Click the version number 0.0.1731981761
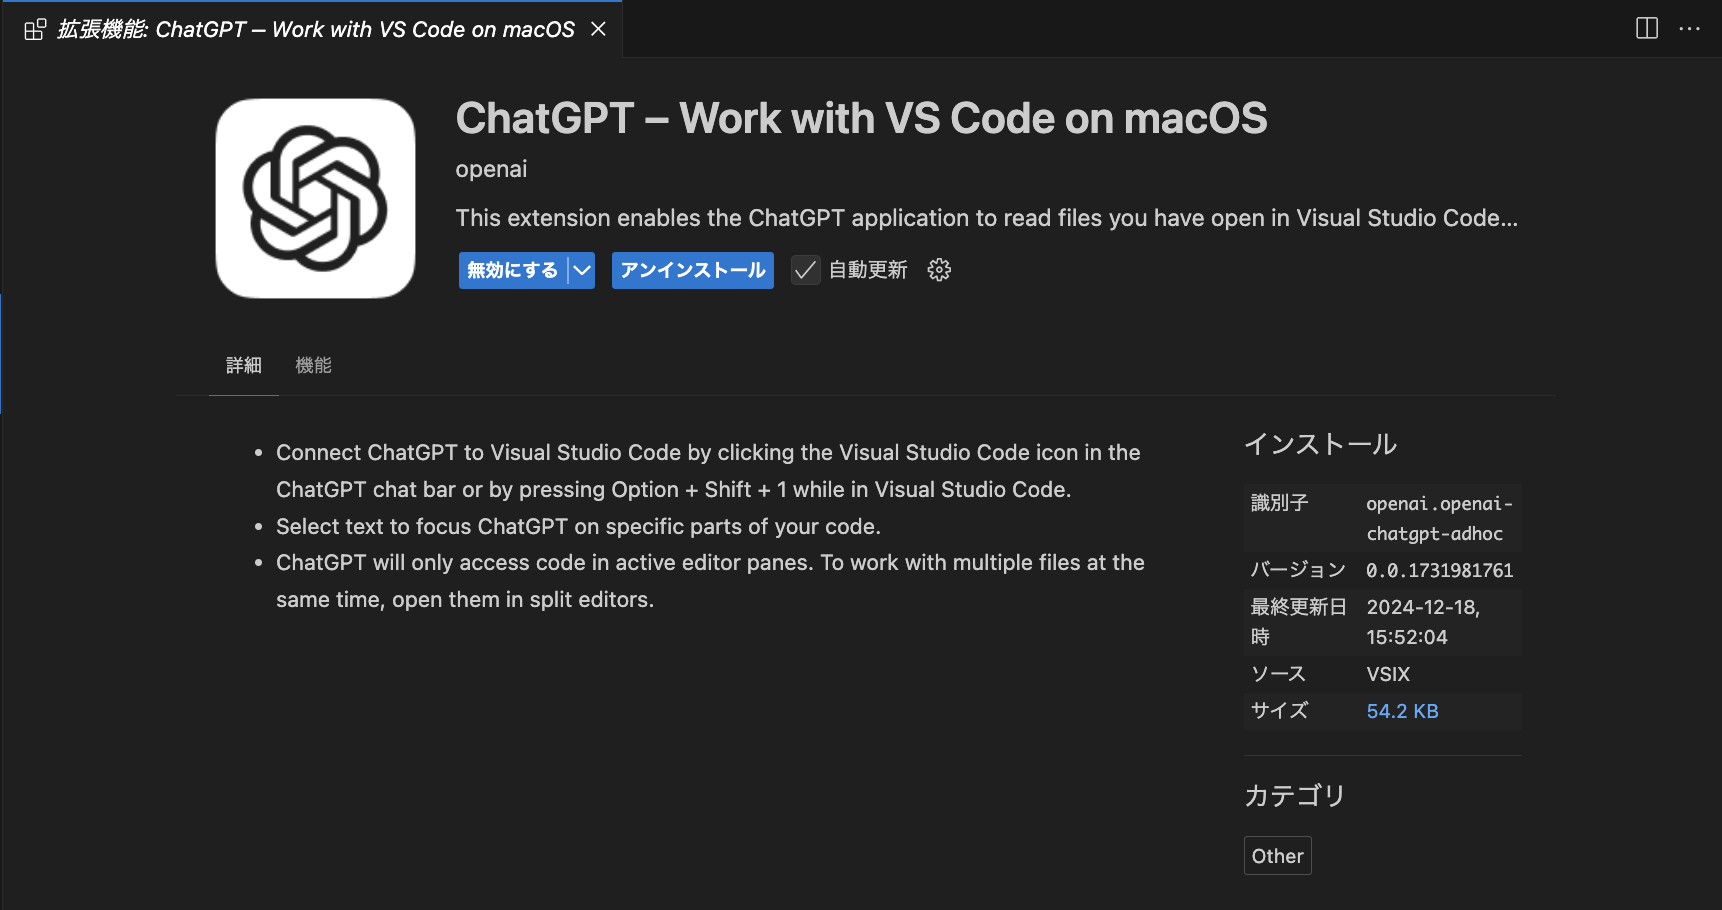The width and height of the screenshot is (1722, 910). click(1440, 569)
